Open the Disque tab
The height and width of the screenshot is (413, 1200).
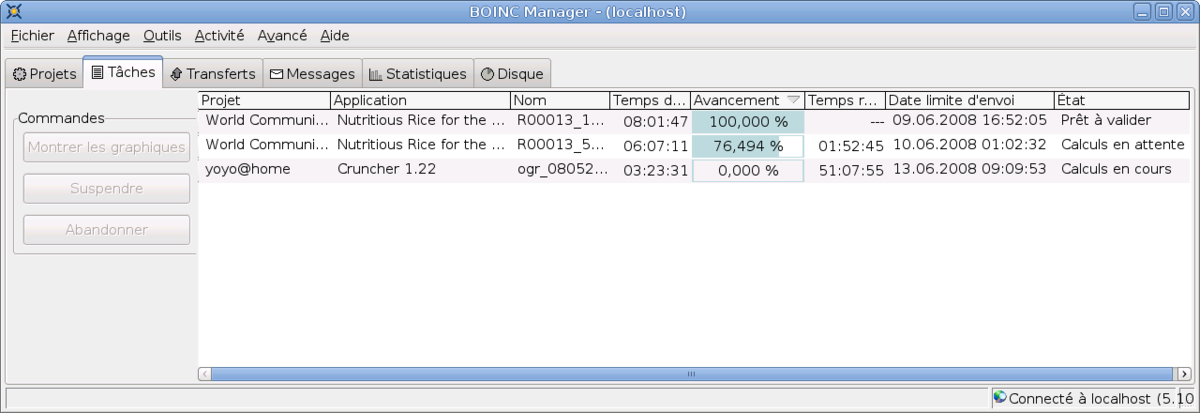pos(512,74)
